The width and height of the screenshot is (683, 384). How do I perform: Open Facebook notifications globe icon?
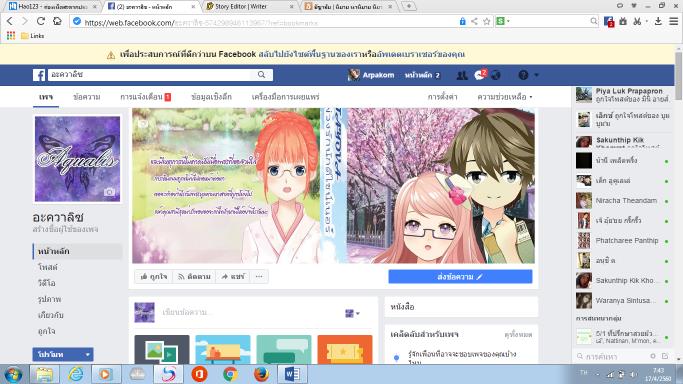496,75
